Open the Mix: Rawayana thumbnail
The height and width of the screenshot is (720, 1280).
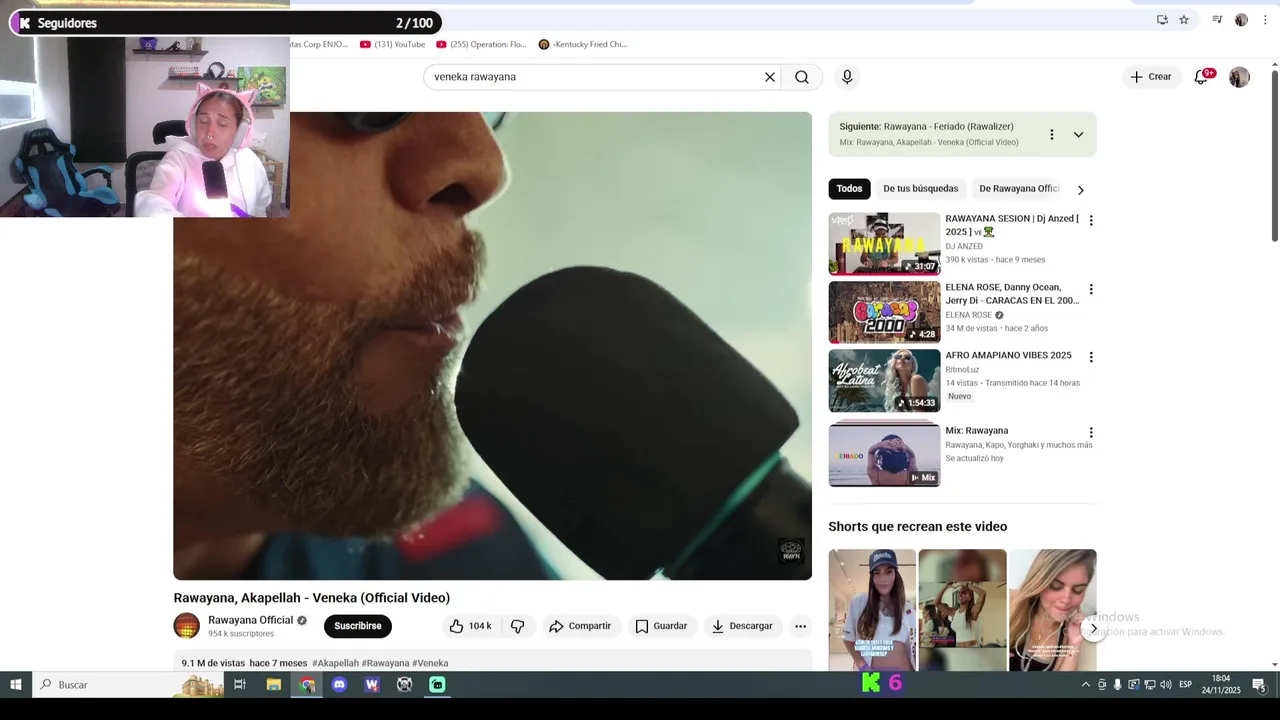click(884, 453)
